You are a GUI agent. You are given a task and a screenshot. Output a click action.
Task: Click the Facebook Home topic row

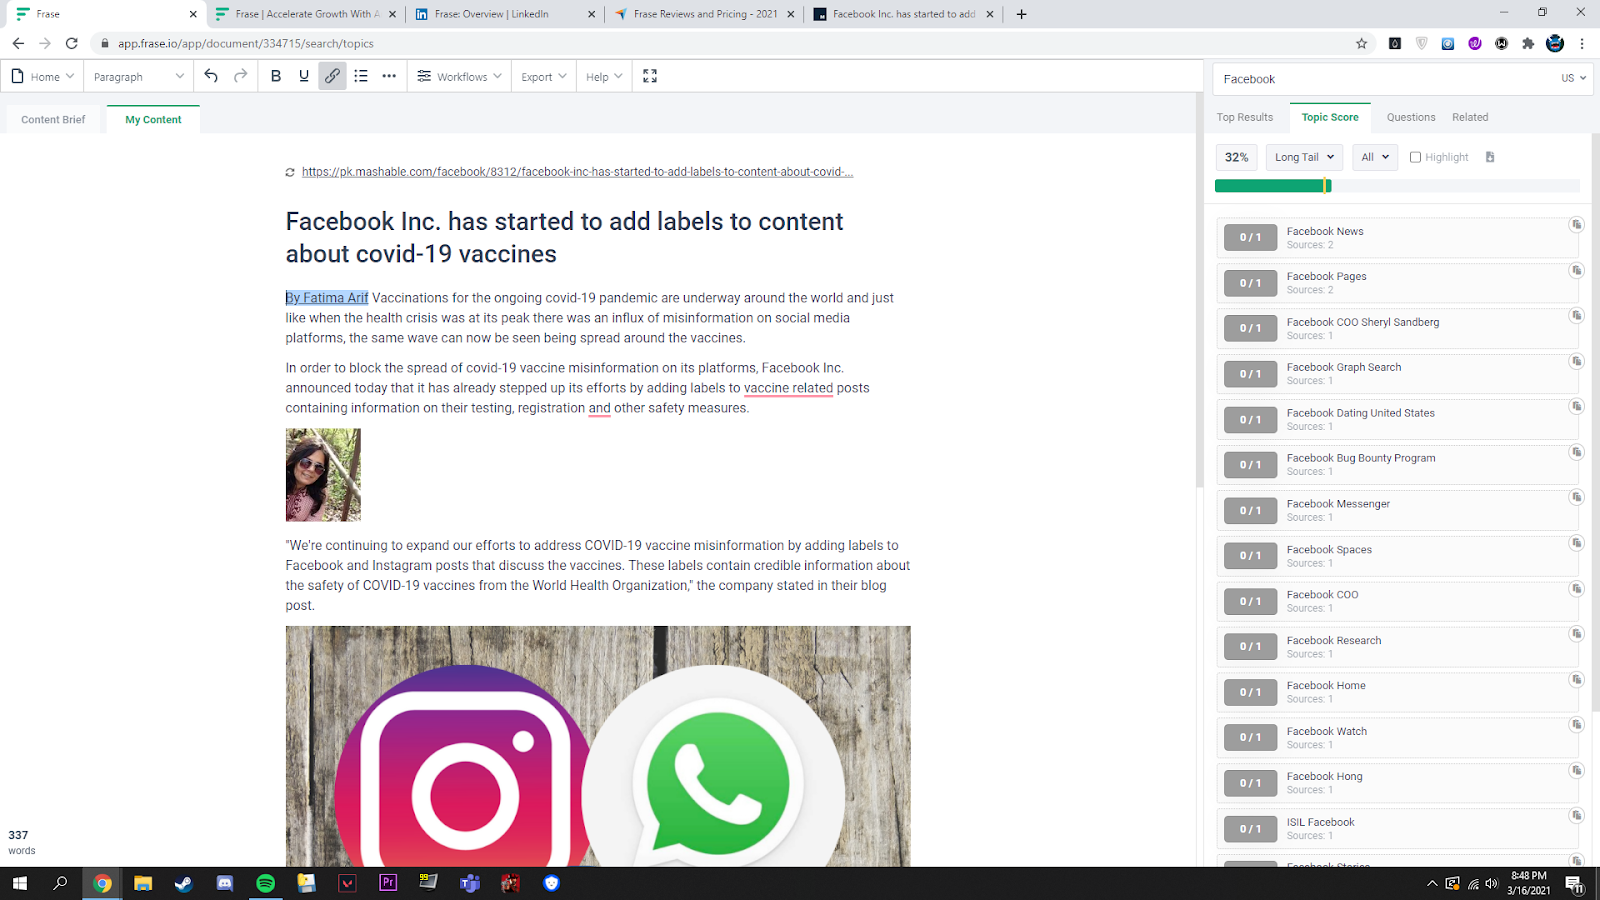[1397, 692]
